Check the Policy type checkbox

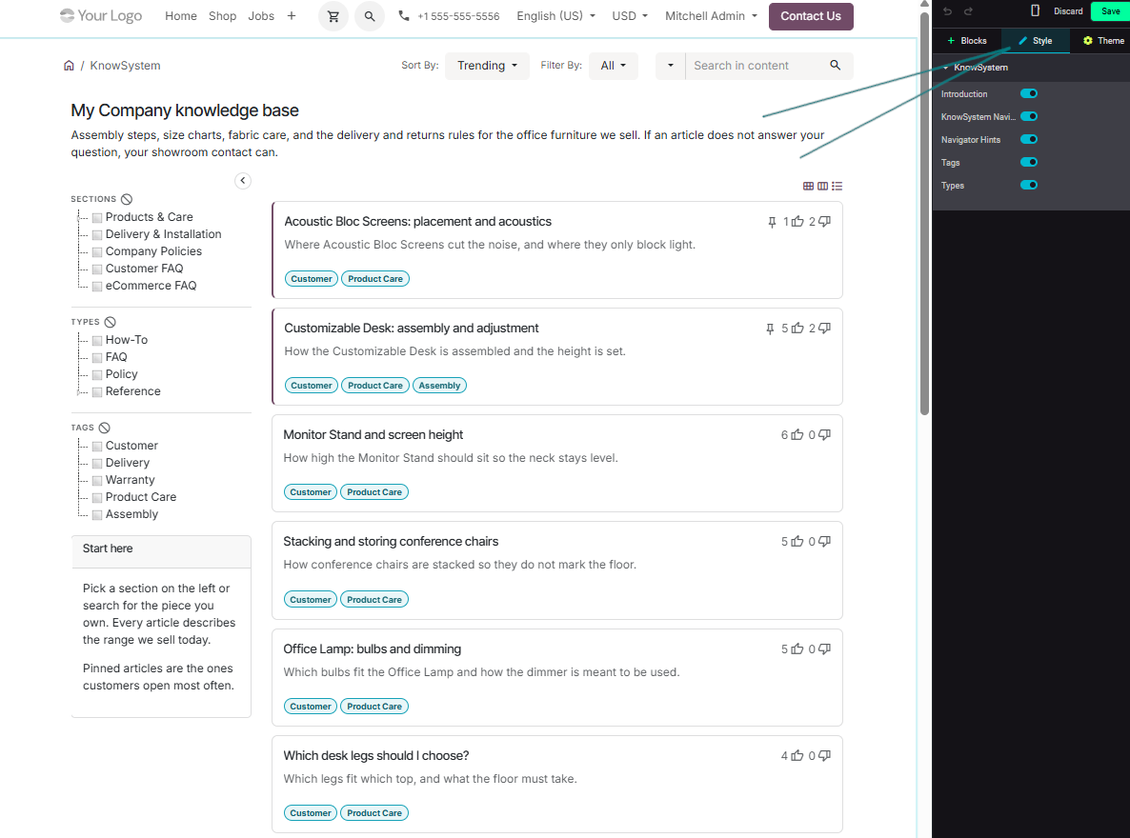[97, 375]
